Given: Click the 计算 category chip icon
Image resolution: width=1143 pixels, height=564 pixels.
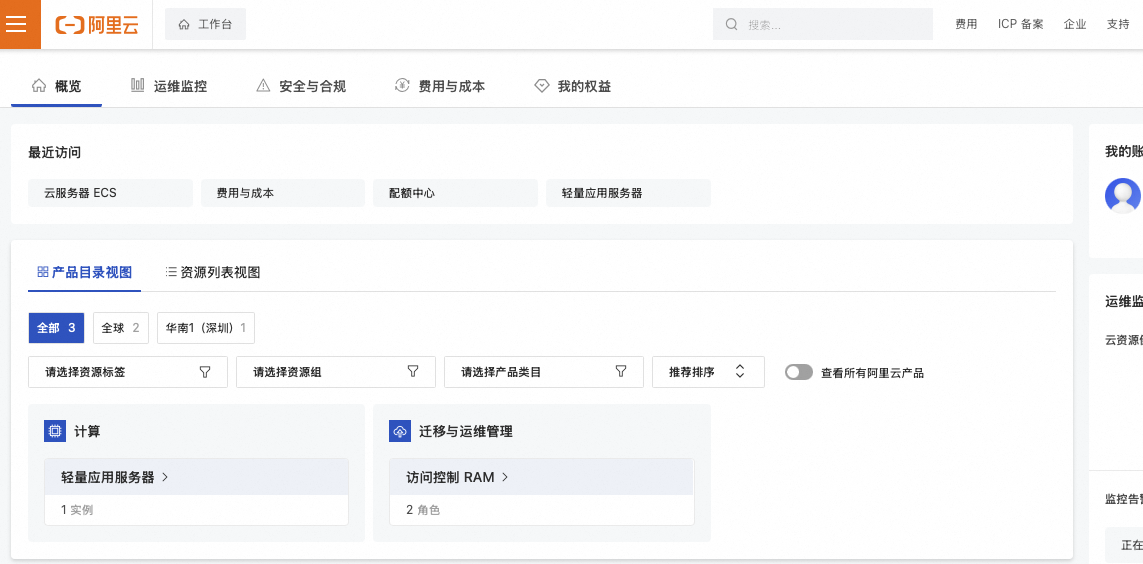Looking at the screenshot, I should [55, 431].
